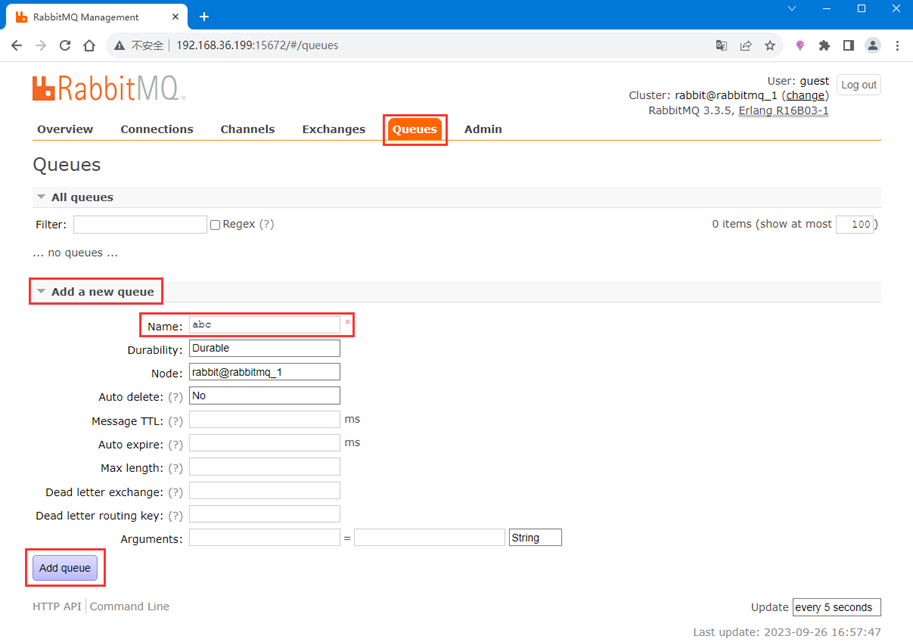Click the Arguments value input field

click(429, 537)
